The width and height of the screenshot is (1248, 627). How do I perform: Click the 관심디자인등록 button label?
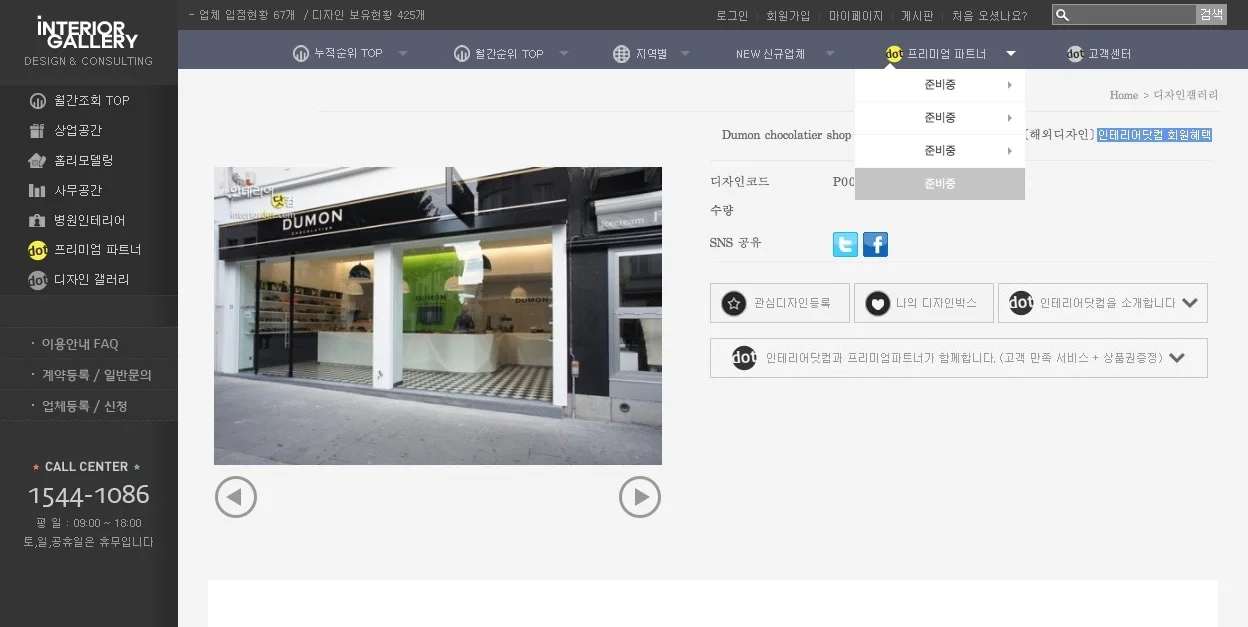[792, 303]
